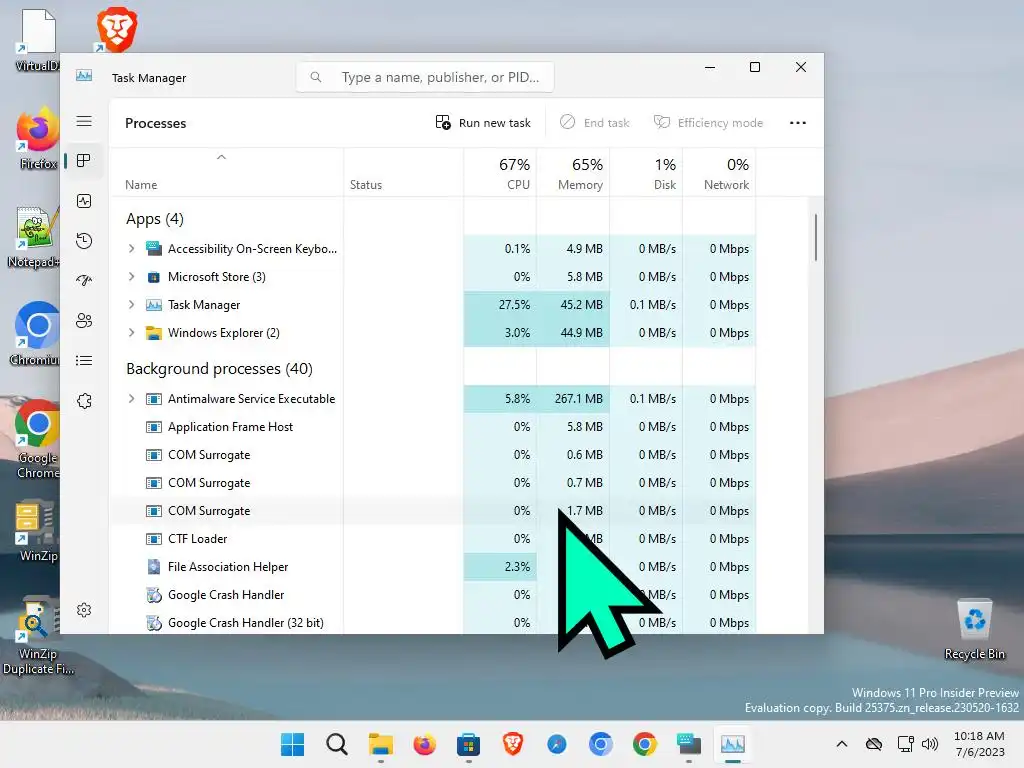Click the 267.1 MB memory value
The height and width of the screenshot is (768, 1024).
(579, 399)
